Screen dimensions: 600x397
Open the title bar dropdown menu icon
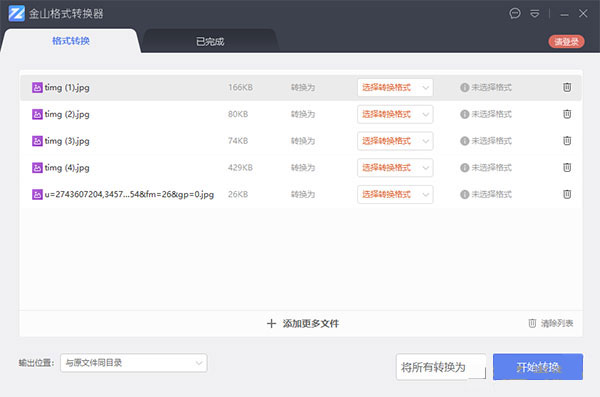tap(535, 14)
